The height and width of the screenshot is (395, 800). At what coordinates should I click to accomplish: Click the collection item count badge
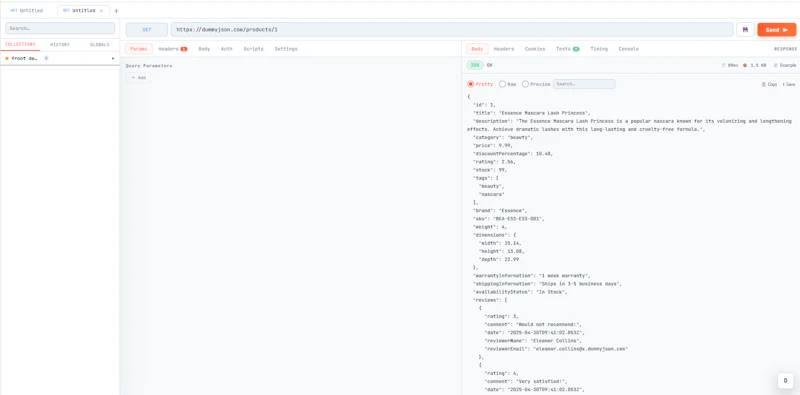pyautogui.click(x=46, y=59)
